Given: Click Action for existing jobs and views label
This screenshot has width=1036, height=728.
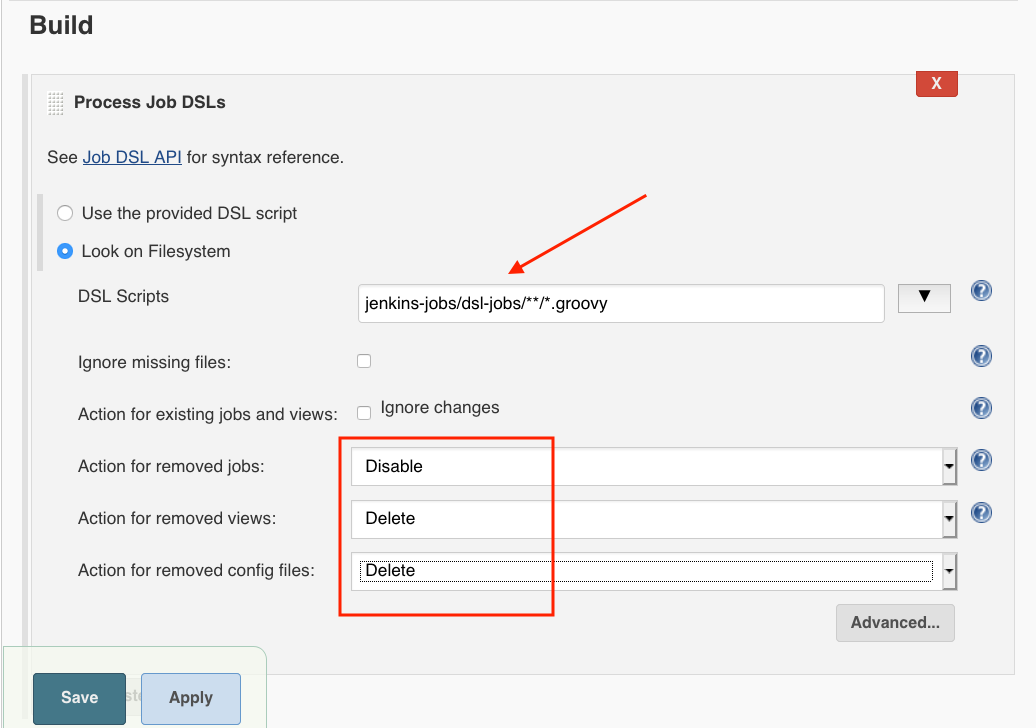Looking at the screenshot, I should coord(207,414).
